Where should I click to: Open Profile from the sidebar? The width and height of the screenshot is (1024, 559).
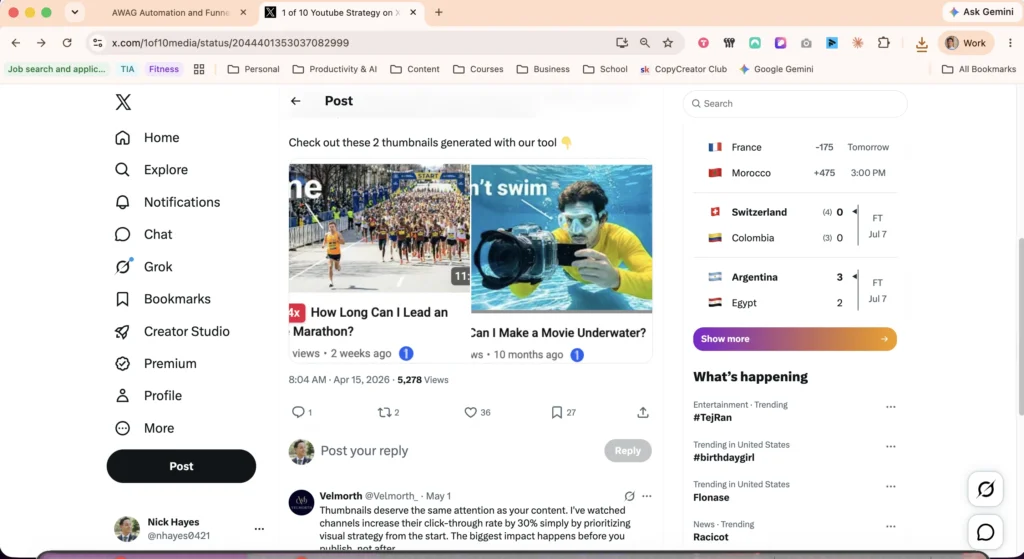pyautogui.click(x=148, y=396)
